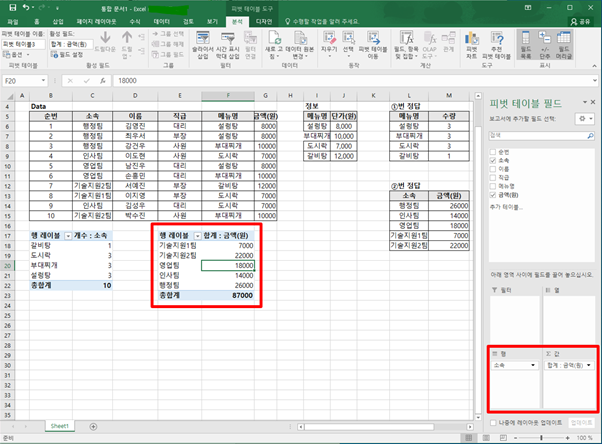602x444 pixels.
Task: Click Change Data Source (데이터 원본 변경)
Action: pos(299,45)
